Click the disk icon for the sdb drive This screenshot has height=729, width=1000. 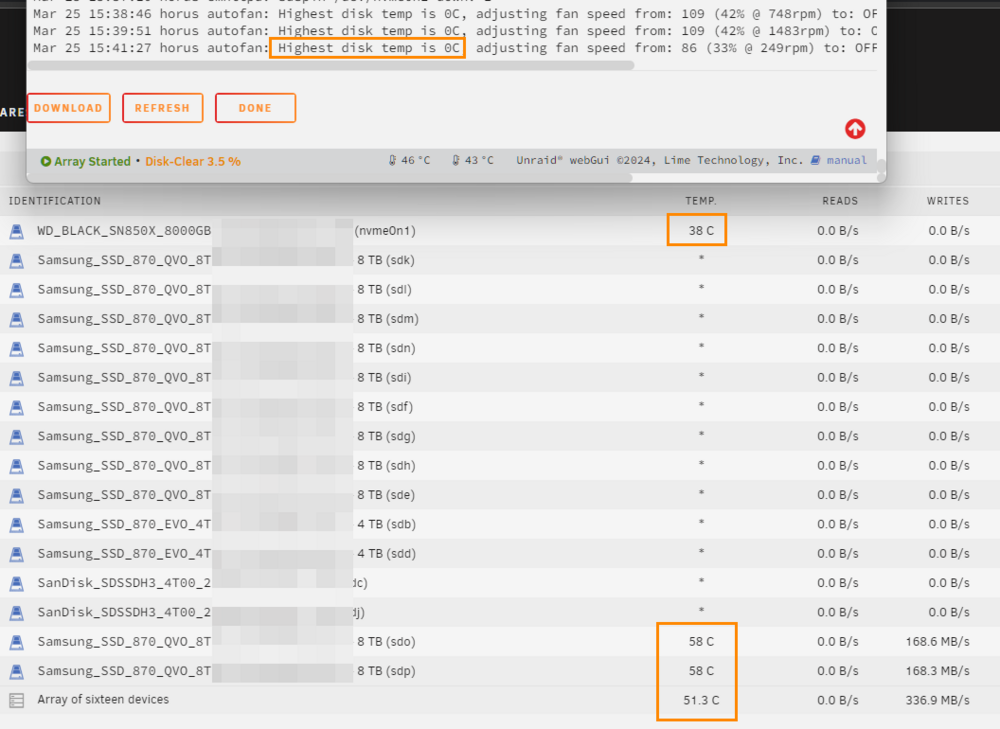tap(17, 524)
